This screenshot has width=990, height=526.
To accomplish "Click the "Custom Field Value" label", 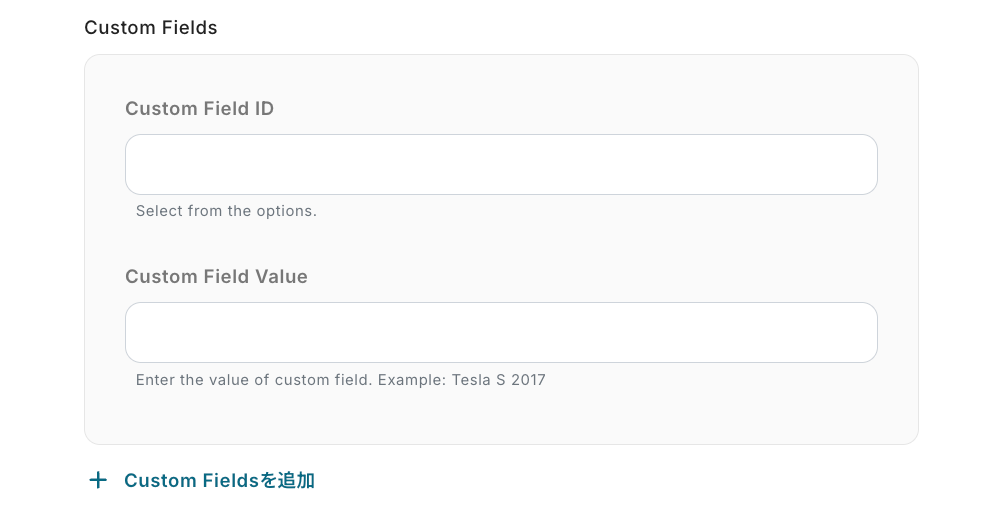I will 216,277.
